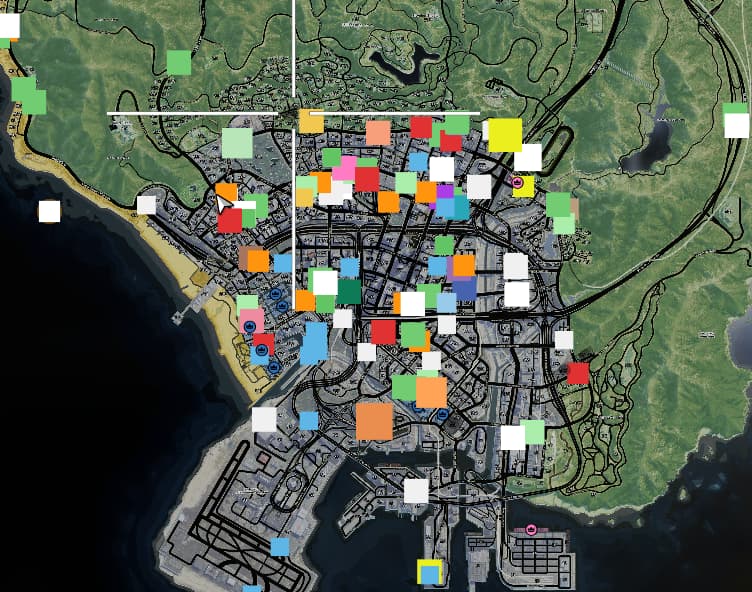Click upper blue crown of the stacked pair
Screen dimensions: 752x592
275,294
